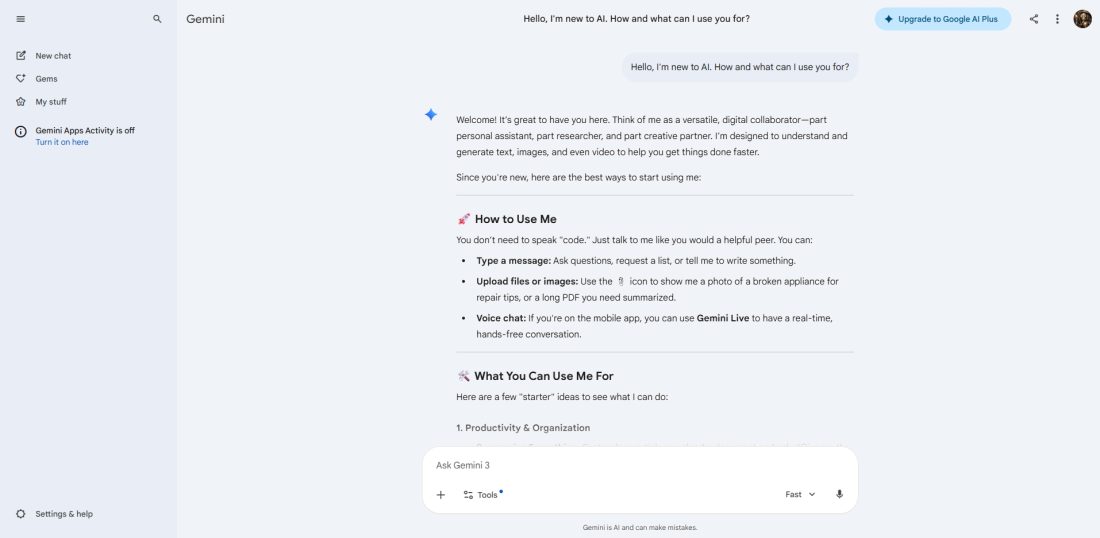Click the Gemini Apps Activity info icon
This screenshot has width=1100, height=538.
pos(21,131)
